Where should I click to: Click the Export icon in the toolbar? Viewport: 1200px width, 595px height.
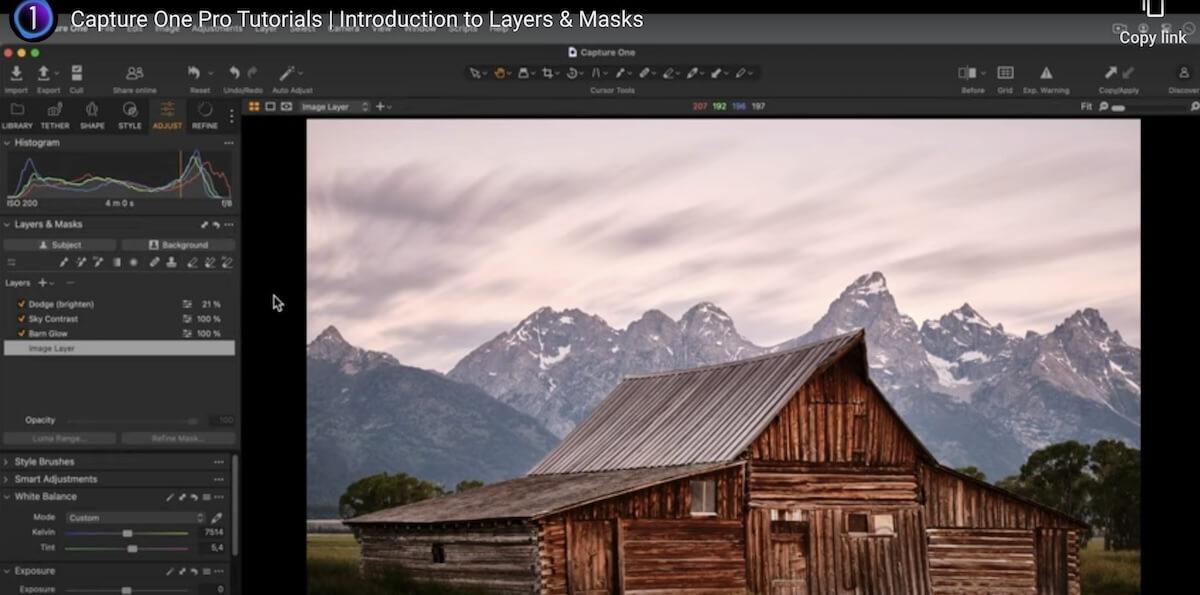point(44,73)
